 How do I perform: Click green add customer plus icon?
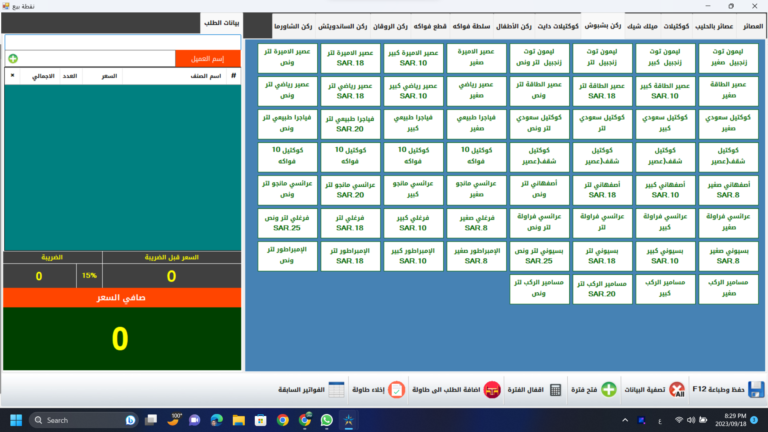[x=13, y=59]
